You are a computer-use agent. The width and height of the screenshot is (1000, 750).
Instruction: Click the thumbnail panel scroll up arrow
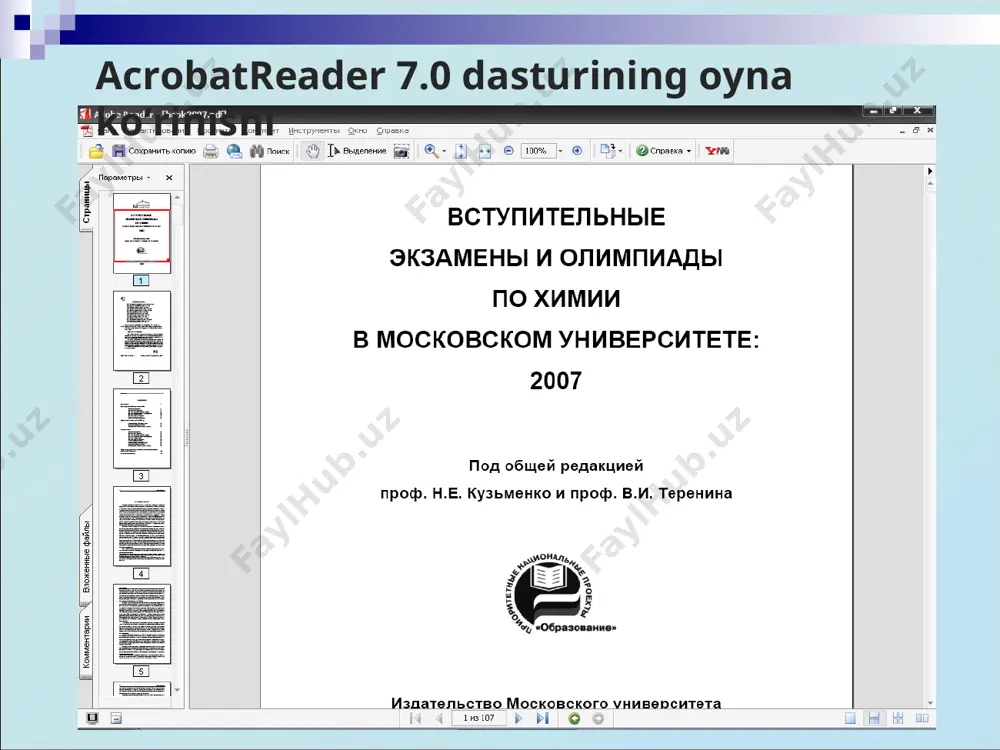177,198
